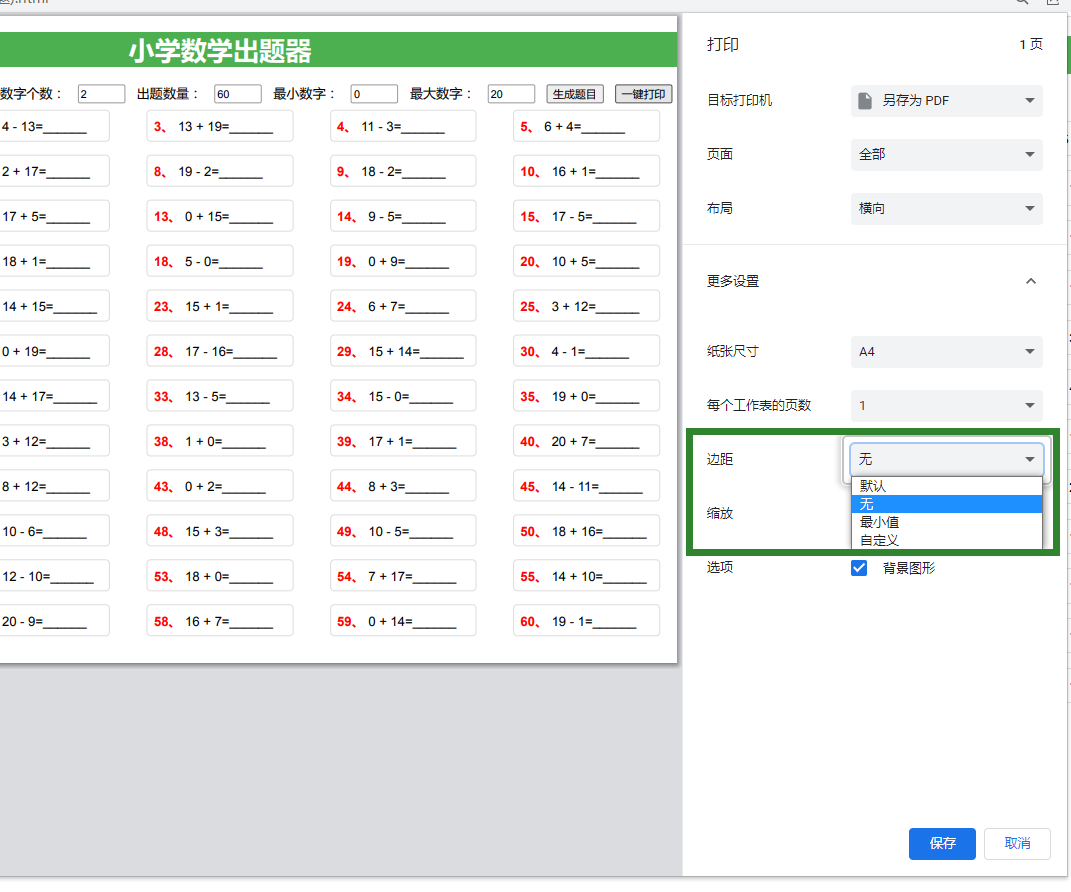This screenshot has height=892, width=1071.
Task: Click the 生成题目 button in preview
Action: click(574, 94)
